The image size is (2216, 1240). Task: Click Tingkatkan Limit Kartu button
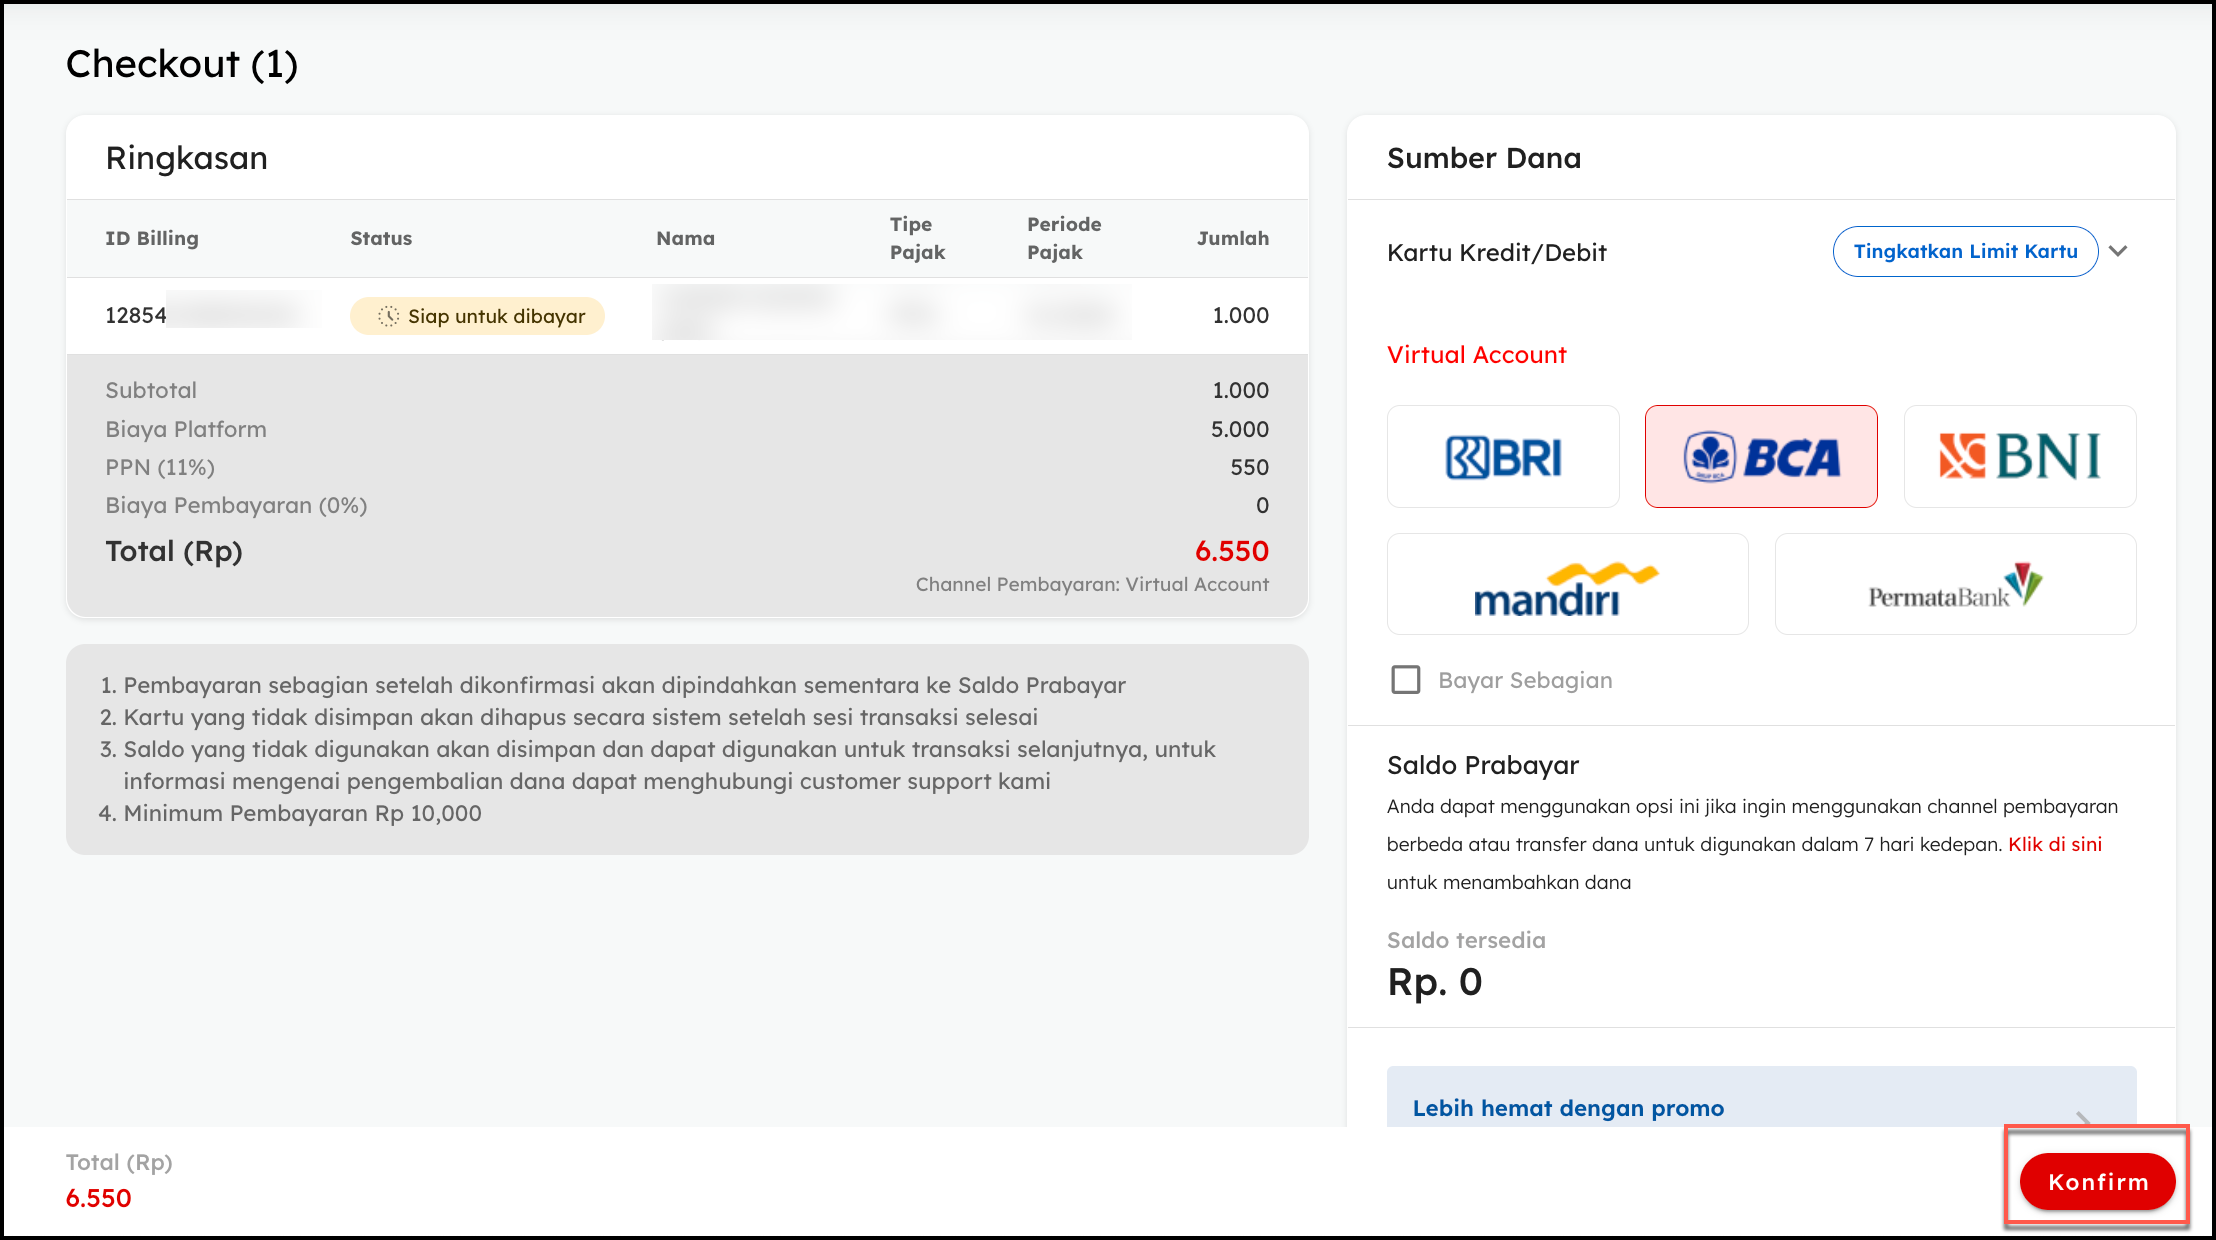tap(1965, 252)
